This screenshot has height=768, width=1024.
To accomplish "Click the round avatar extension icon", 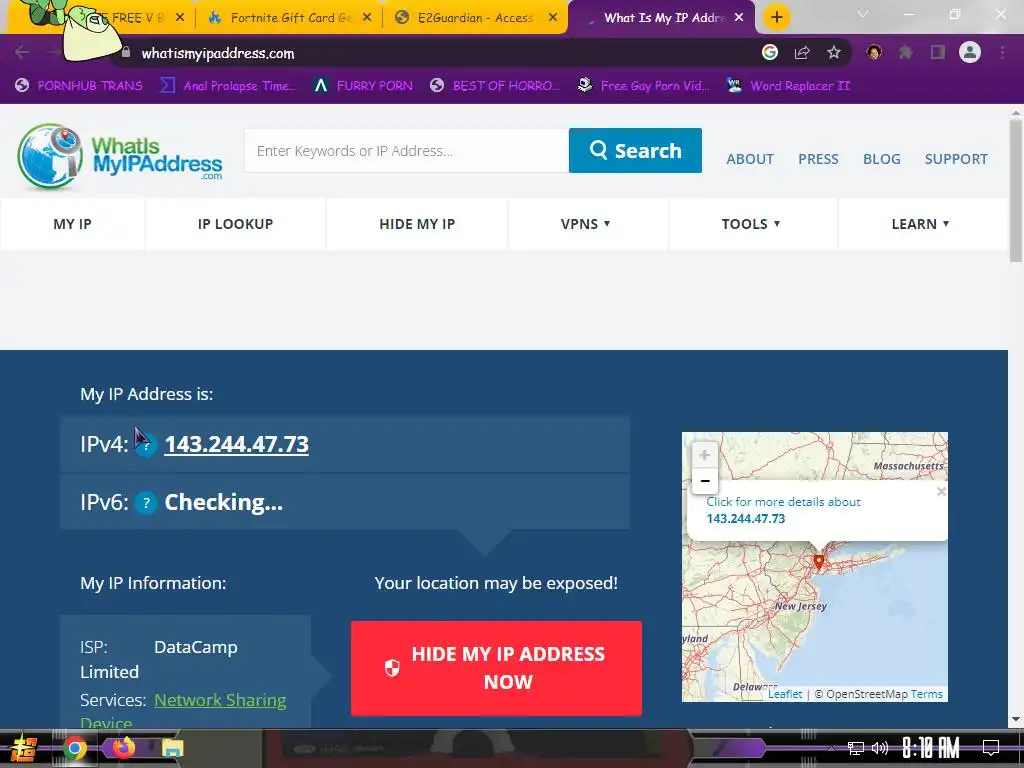I will tap(874, 52).
